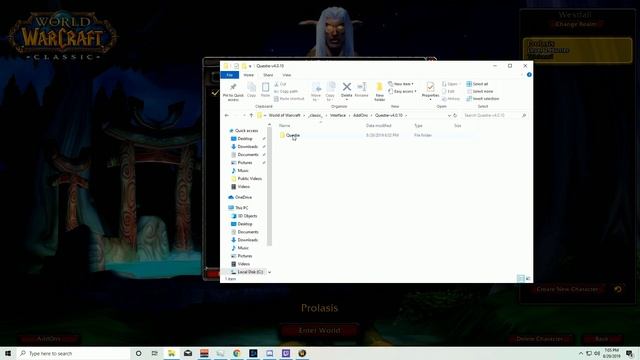640x360 pixels.
Task: Click the Delete X icon
Action: click(x=347, y=87)
